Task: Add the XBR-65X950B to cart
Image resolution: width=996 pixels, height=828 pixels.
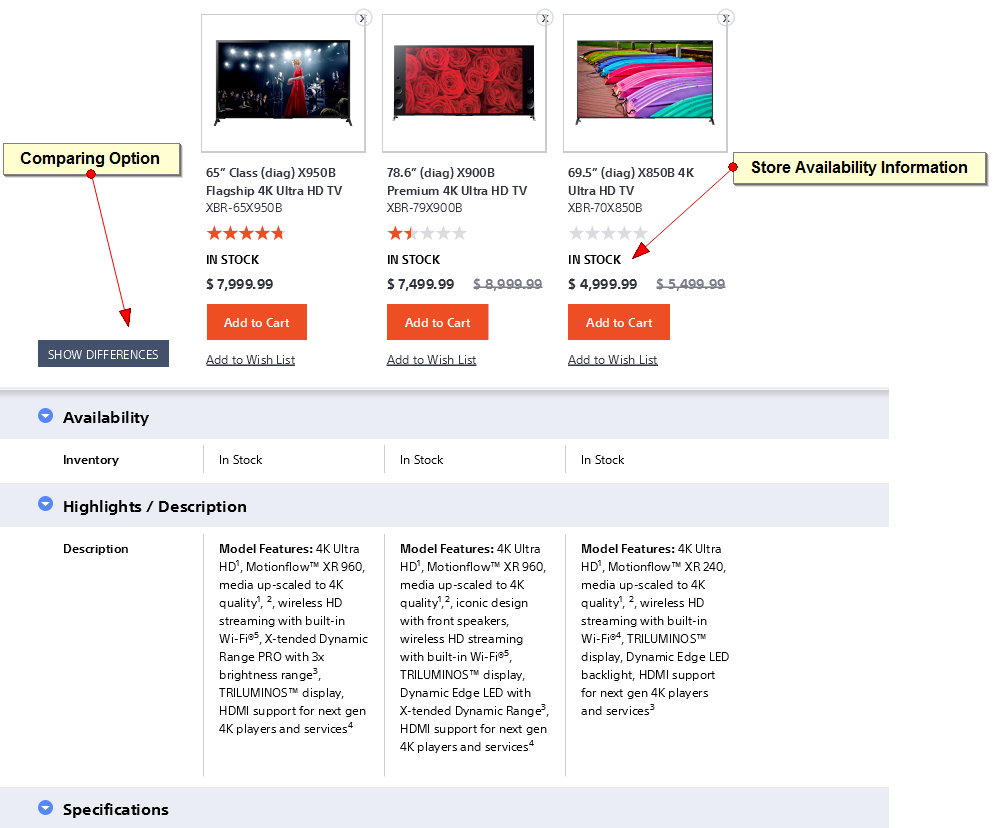Action: coord(257,322)
